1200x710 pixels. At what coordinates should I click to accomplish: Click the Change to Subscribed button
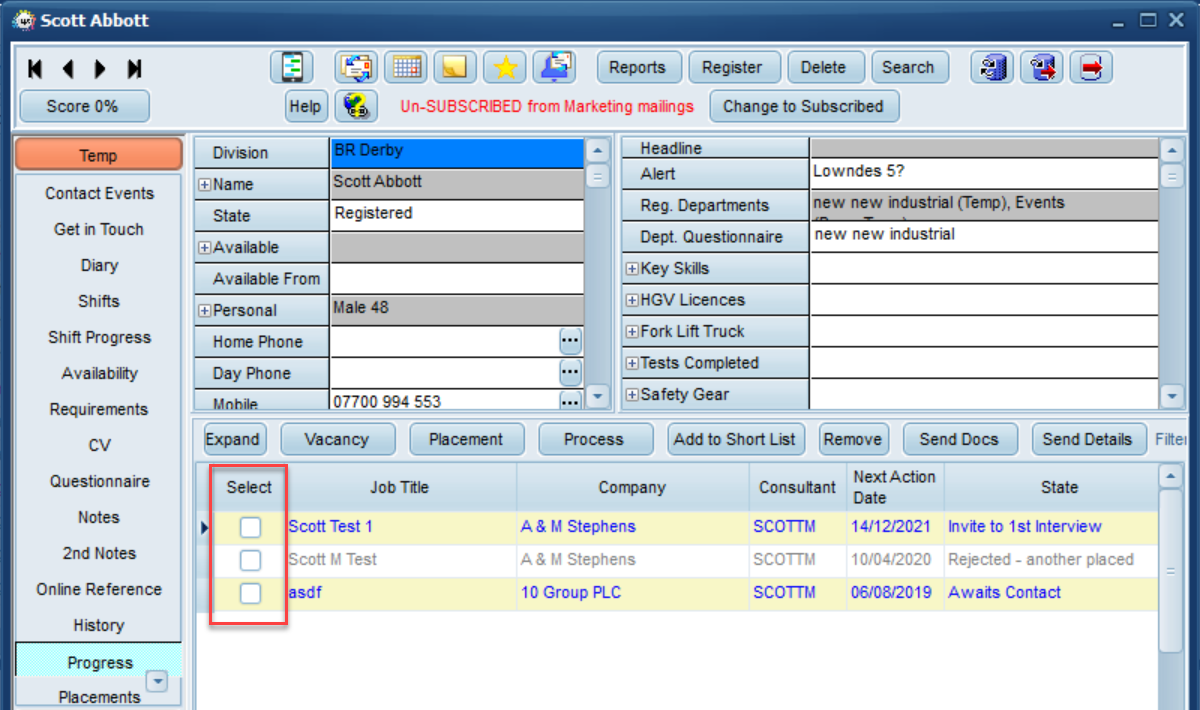click(x=804, y=106)
